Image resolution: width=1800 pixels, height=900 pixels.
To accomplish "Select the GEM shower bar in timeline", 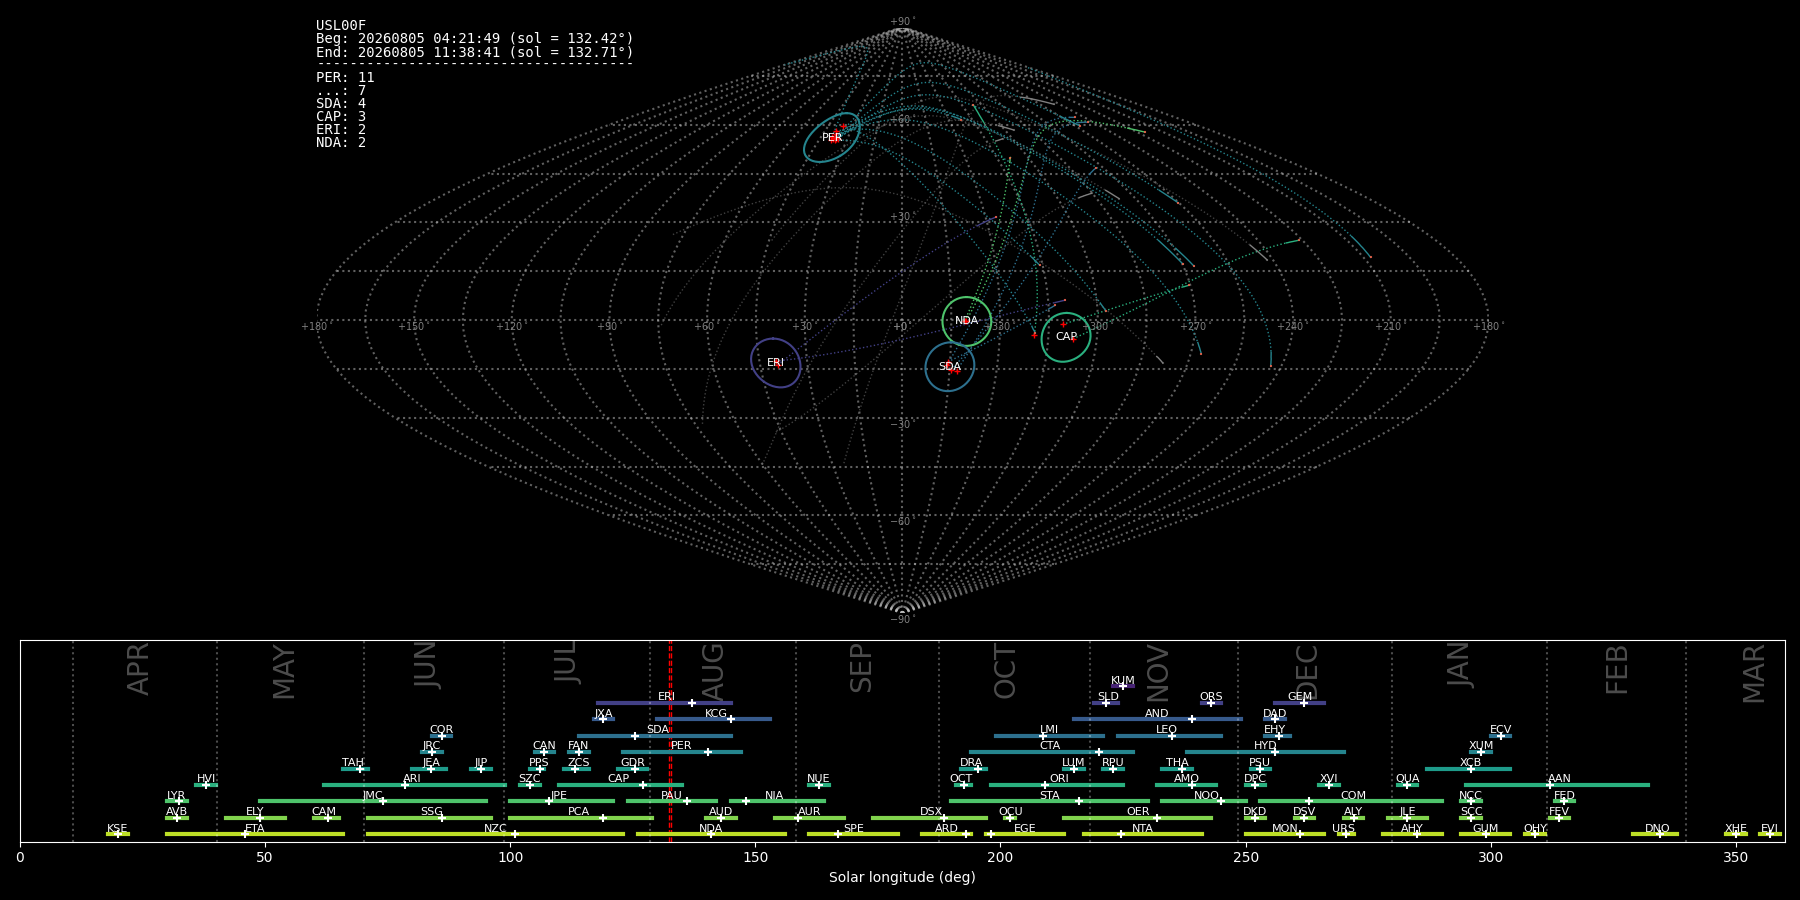I will click(1299, 703).
